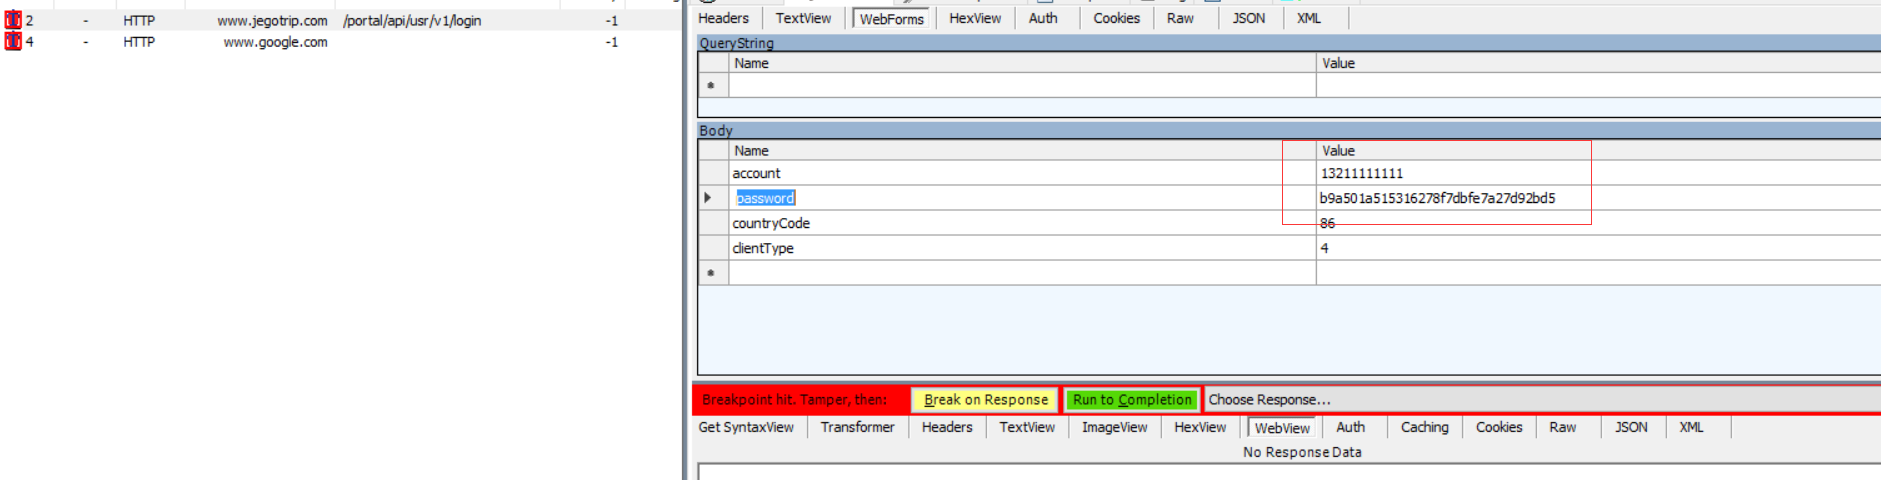Select the highlighted password name cell

coord(765,198)
